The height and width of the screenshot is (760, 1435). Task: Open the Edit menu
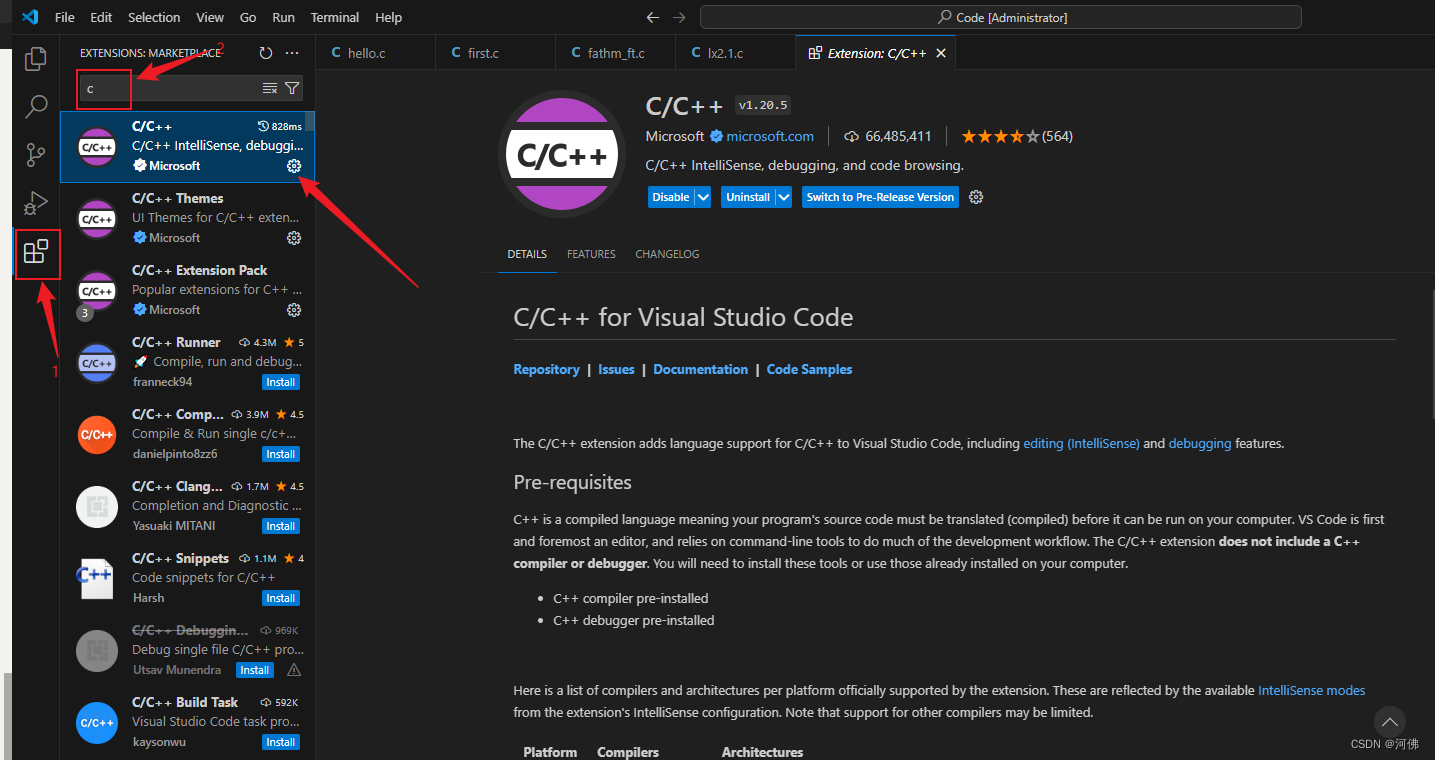click(x=101, y=17)
